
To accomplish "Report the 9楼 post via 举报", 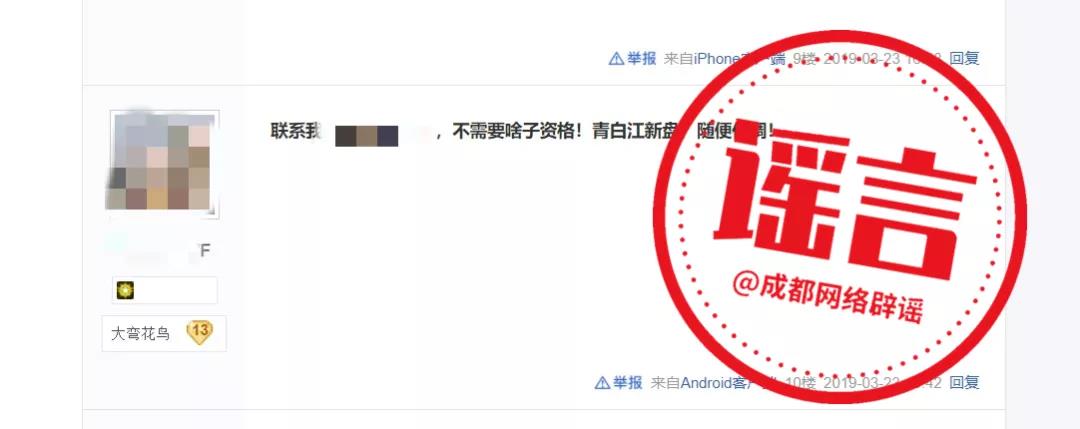I will (641, 59).
